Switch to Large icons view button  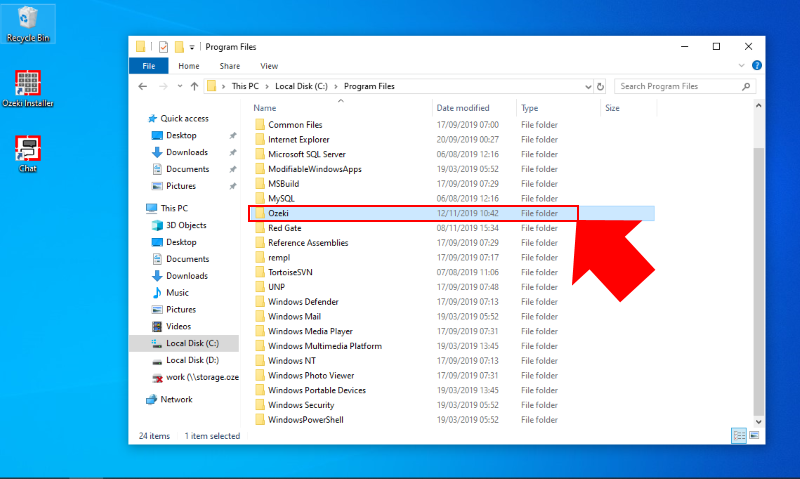coord(754,436)
